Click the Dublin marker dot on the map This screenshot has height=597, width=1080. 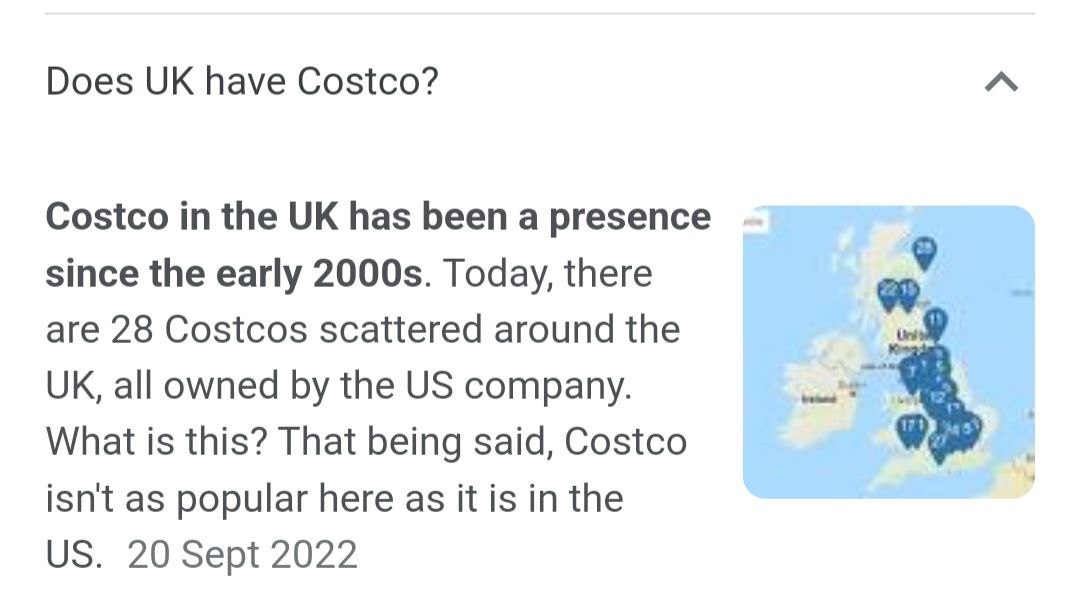click(853, 393)
